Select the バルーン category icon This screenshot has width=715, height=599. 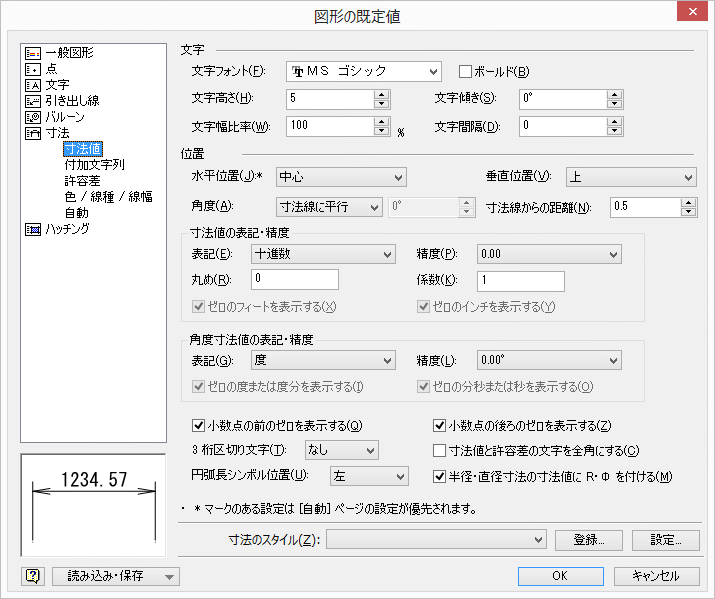tap(33, 117)
